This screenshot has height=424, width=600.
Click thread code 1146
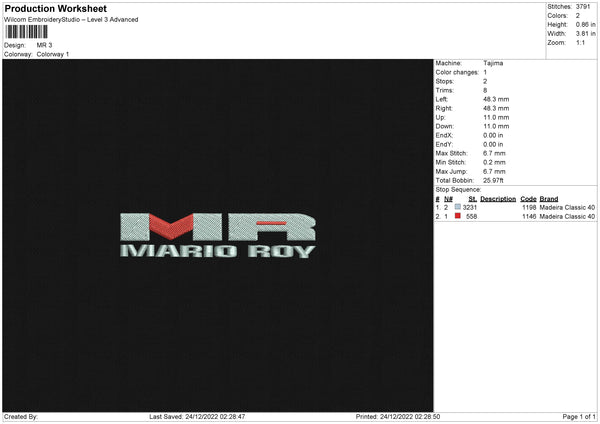529,217
